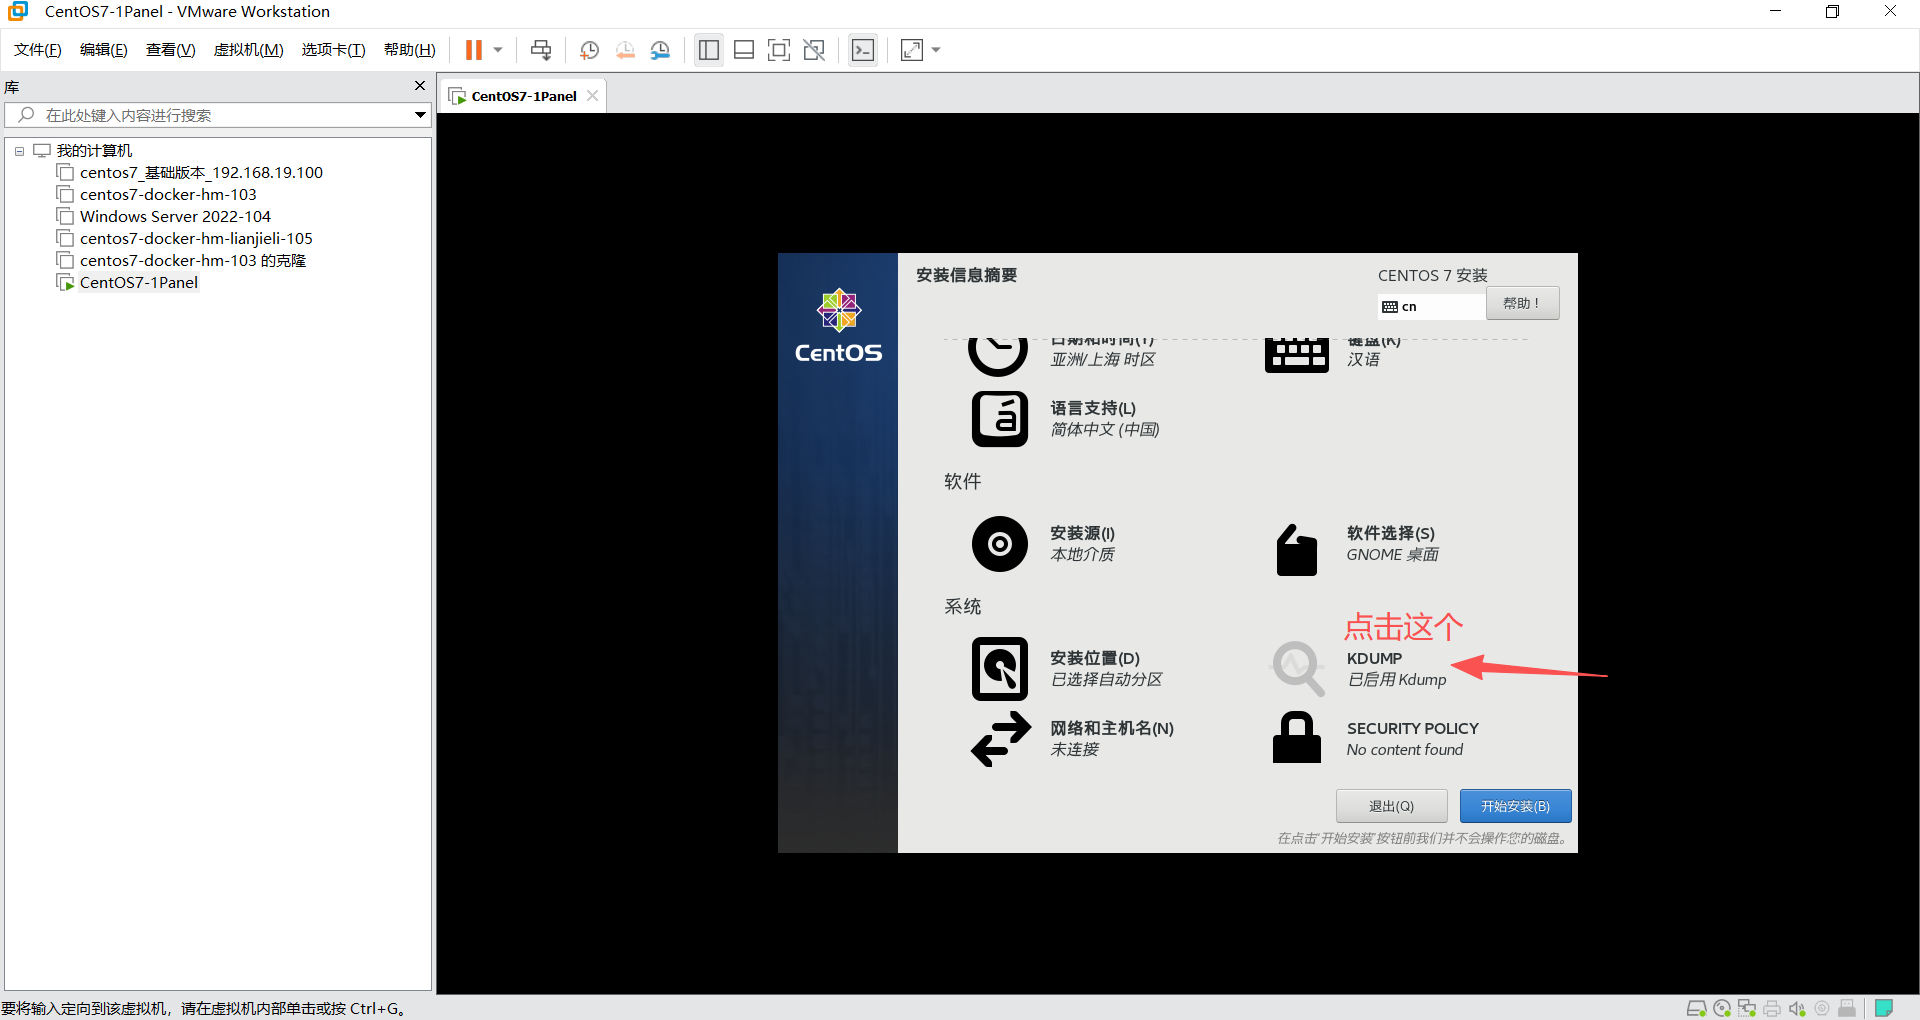The height and width of the screenshot is (1020, 1920).
Task: Open the power options dropdown arrow beside Pause
Action: click(498, 50)
